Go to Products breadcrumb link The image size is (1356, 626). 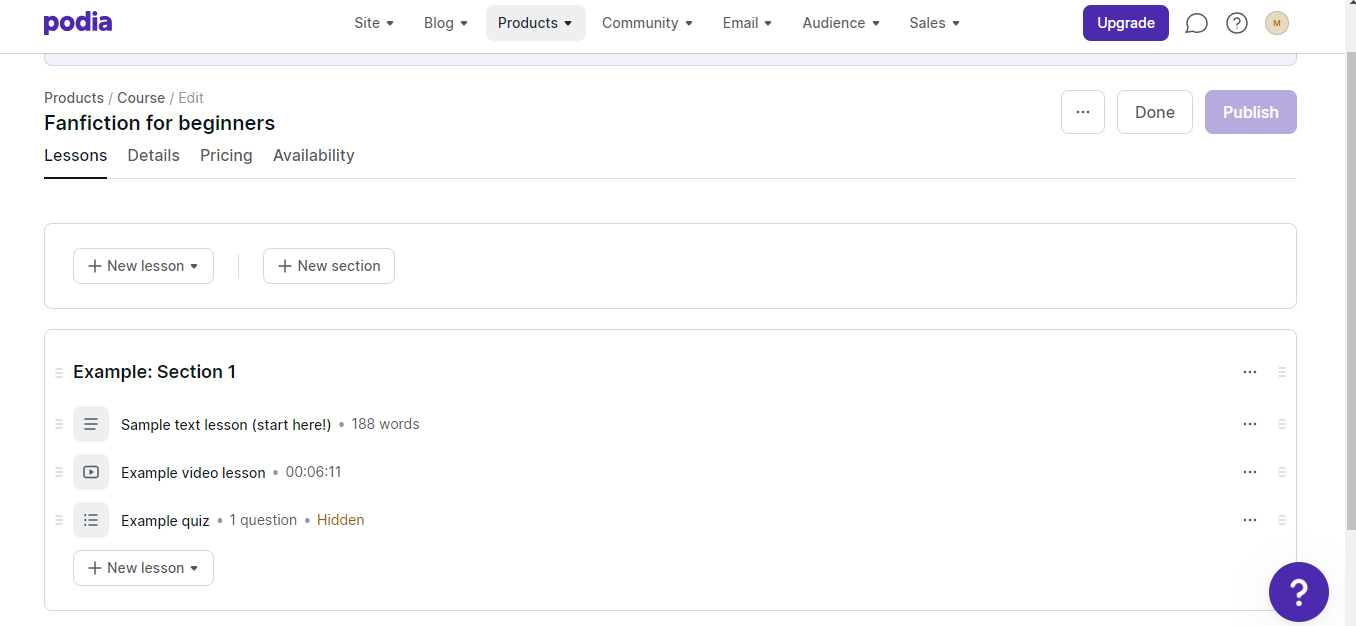(x=74, y=98)
